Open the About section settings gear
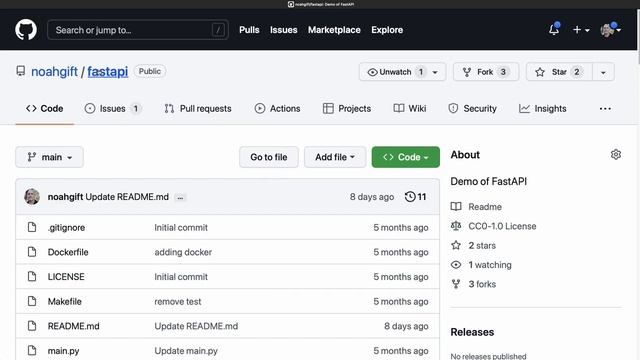Viewport: 640px width, 360px height. click(616, 155)
